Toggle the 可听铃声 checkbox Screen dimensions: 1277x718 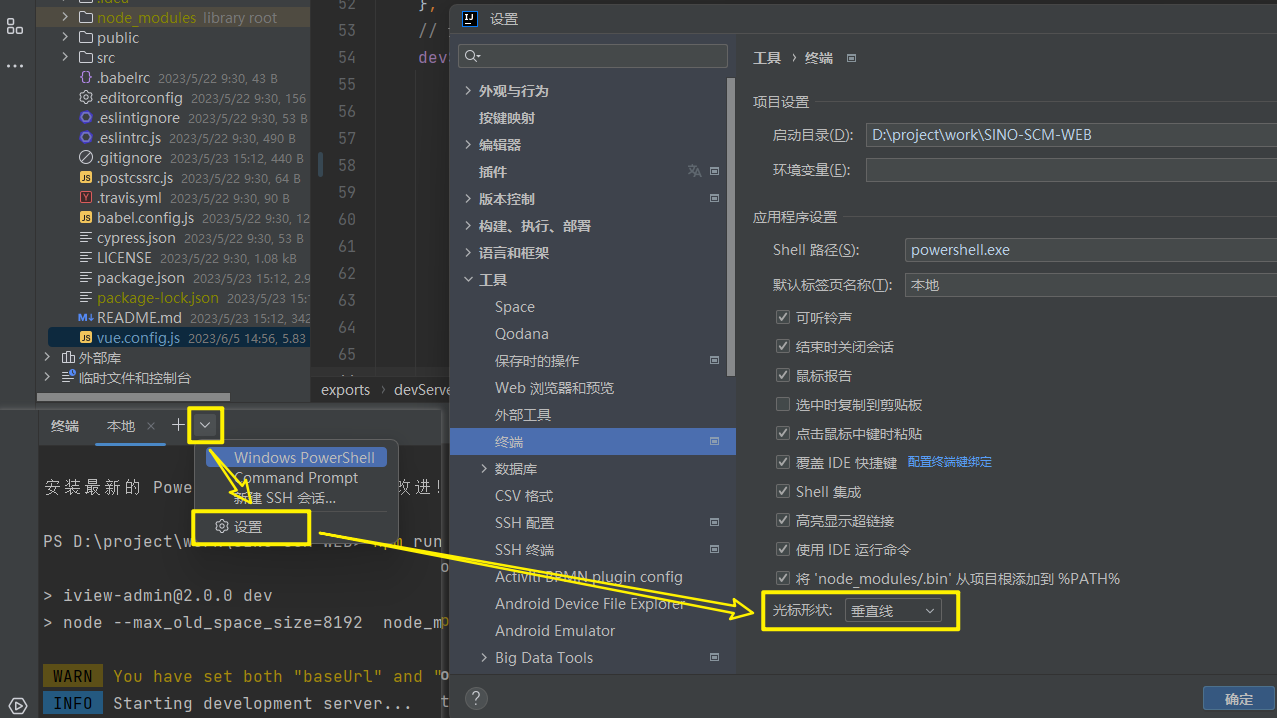point(783,317)
